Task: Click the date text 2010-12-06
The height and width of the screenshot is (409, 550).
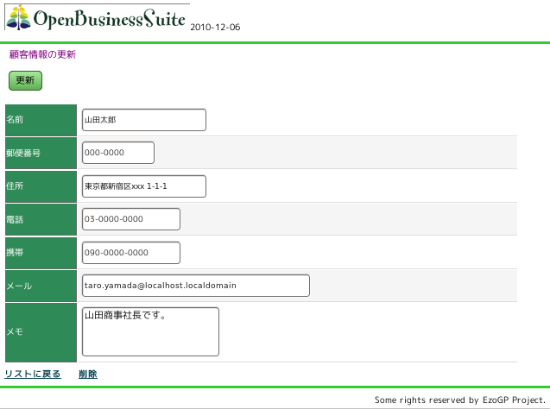Action: coord(215,27)
